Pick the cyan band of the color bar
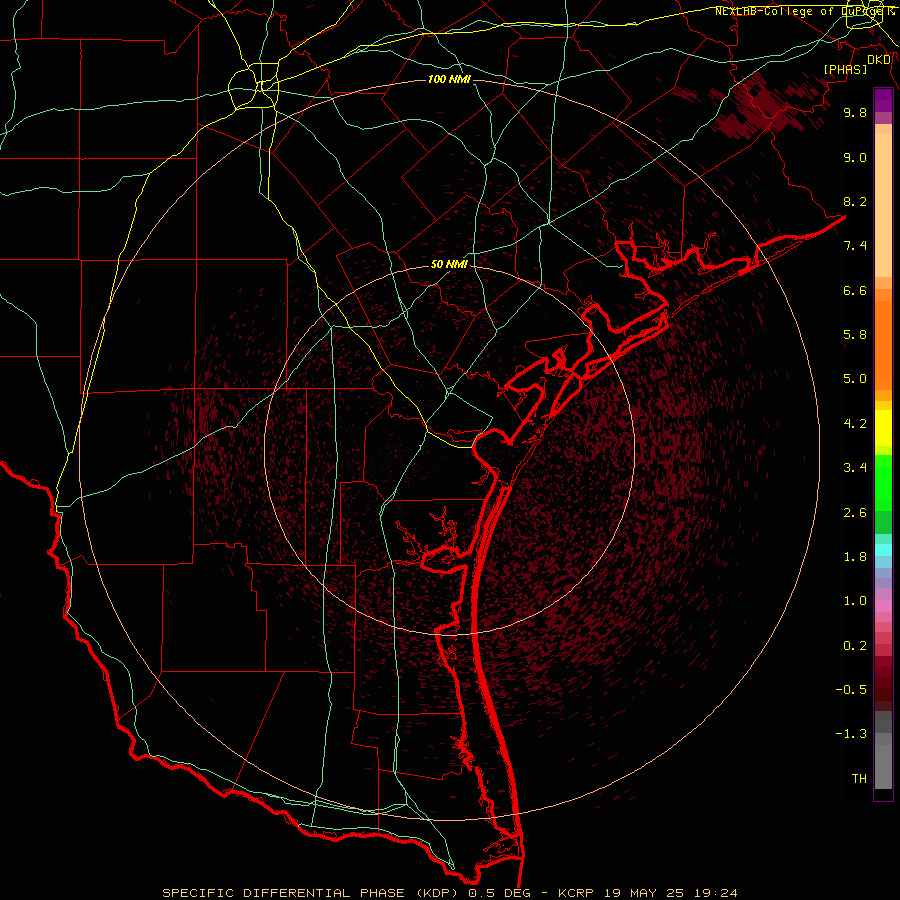The image size is (900, 900). (883, 550)
